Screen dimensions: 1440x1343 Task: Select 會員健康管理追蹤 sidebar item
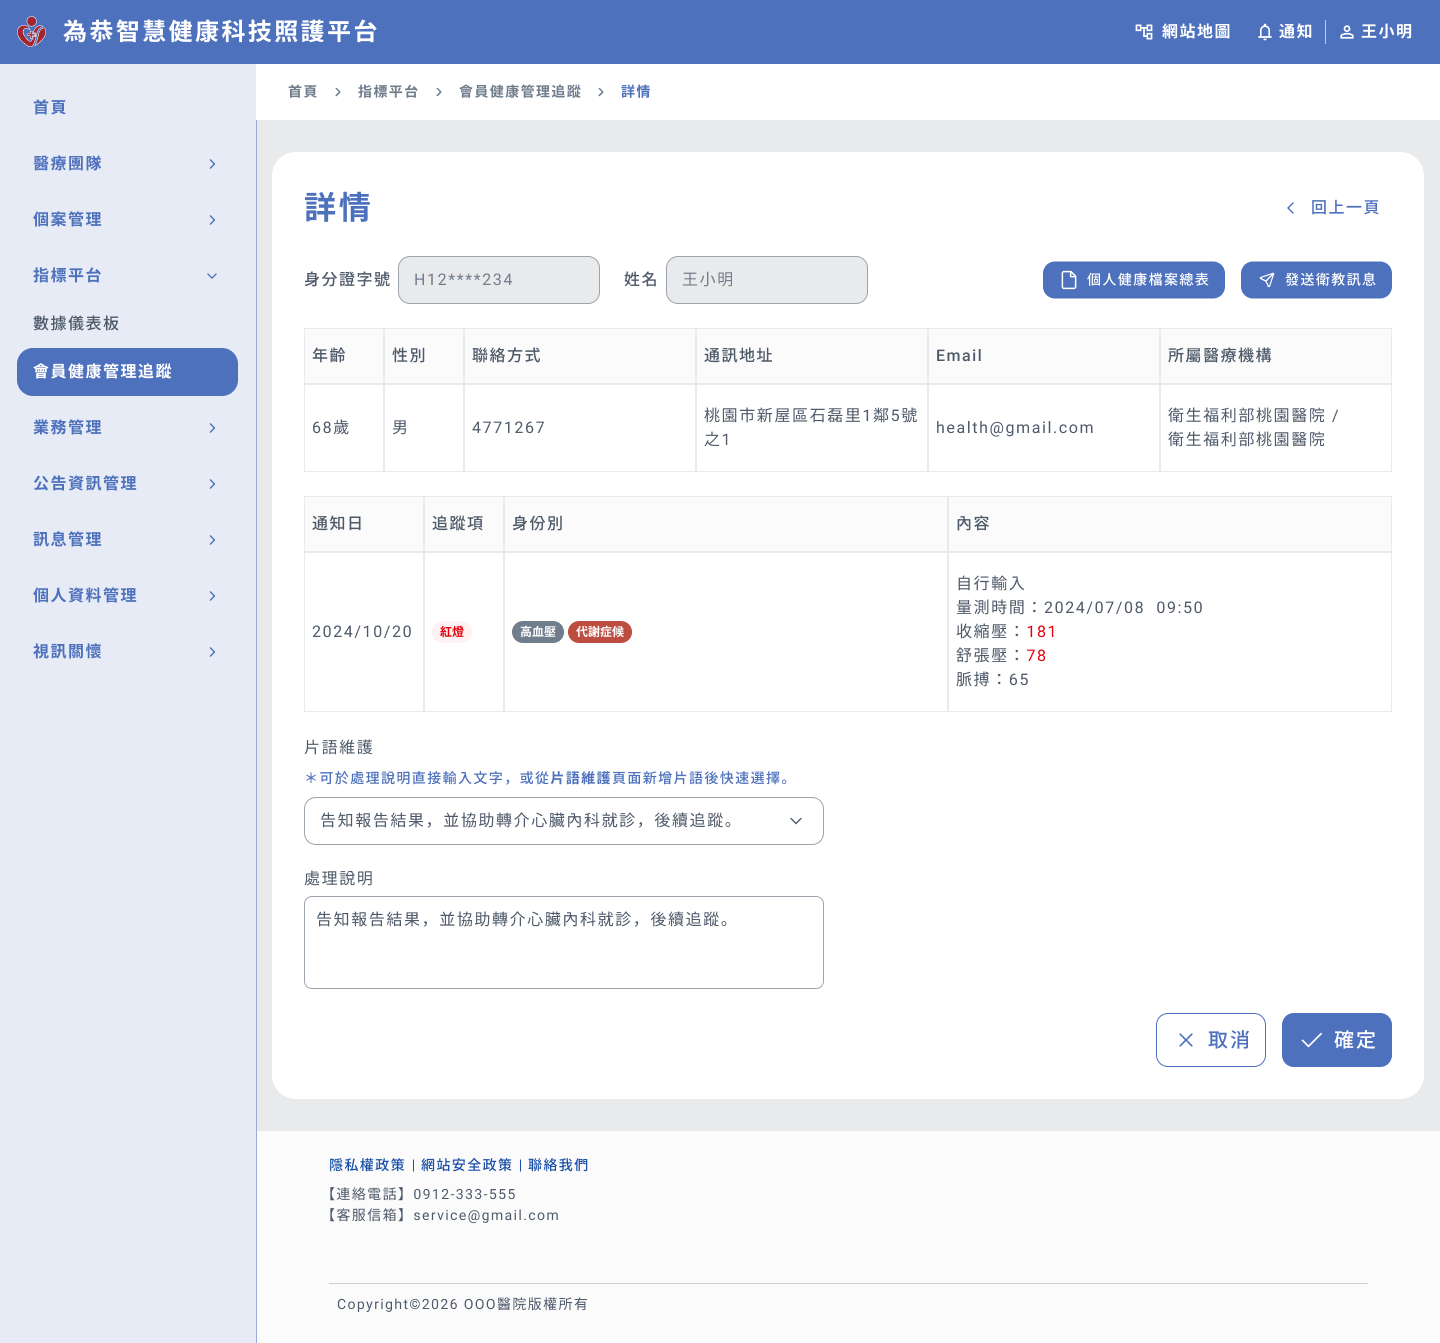(127, 372)
